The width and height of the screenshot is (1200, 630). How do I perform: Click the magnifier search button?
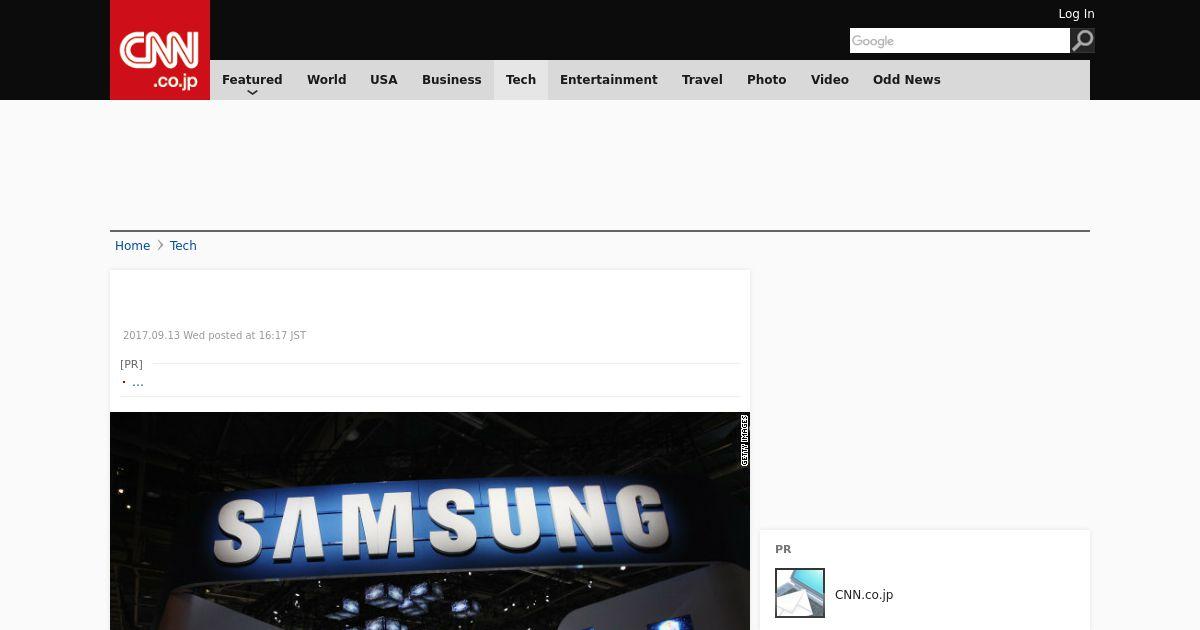(1083, 40)
